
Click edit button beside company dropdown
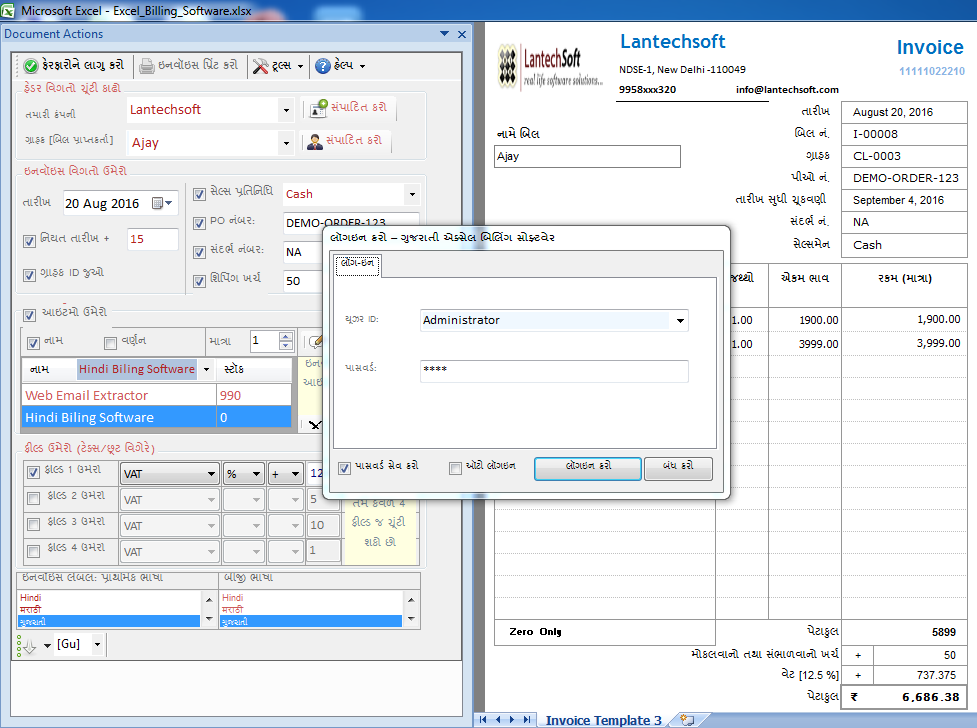[x=348, y=108]
